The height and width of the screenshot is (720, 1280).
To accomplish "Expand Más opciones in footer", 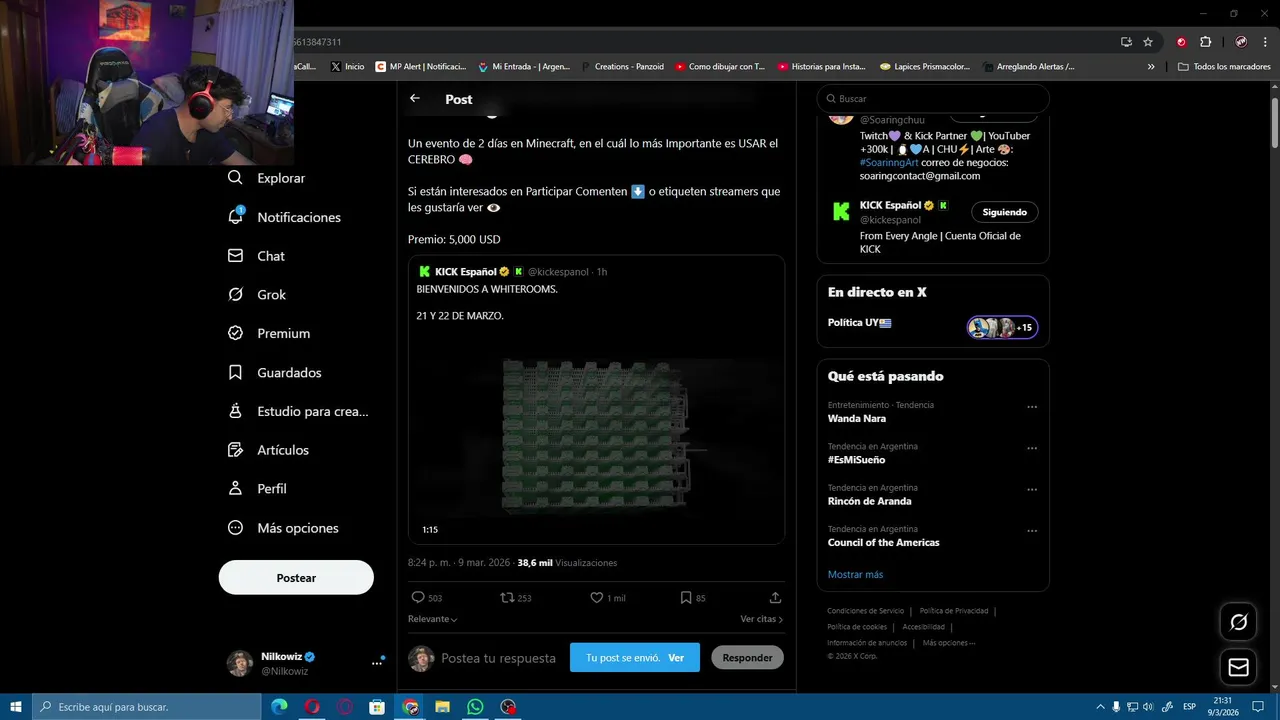I will (x=948, y=643).
